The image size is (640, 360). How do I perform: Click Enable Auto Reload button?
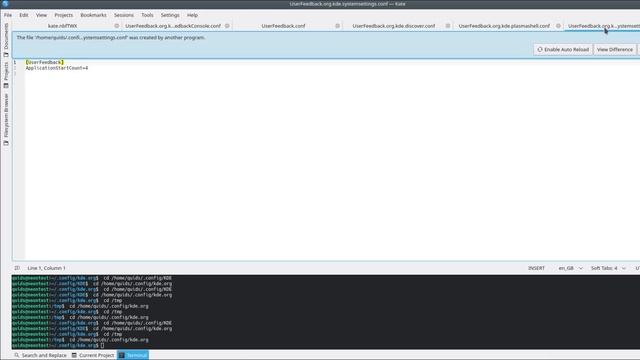tap(563, 49)
